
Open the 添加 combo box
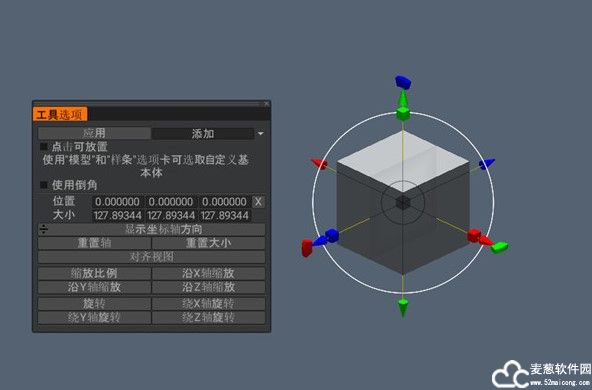(x=203, y=134)
